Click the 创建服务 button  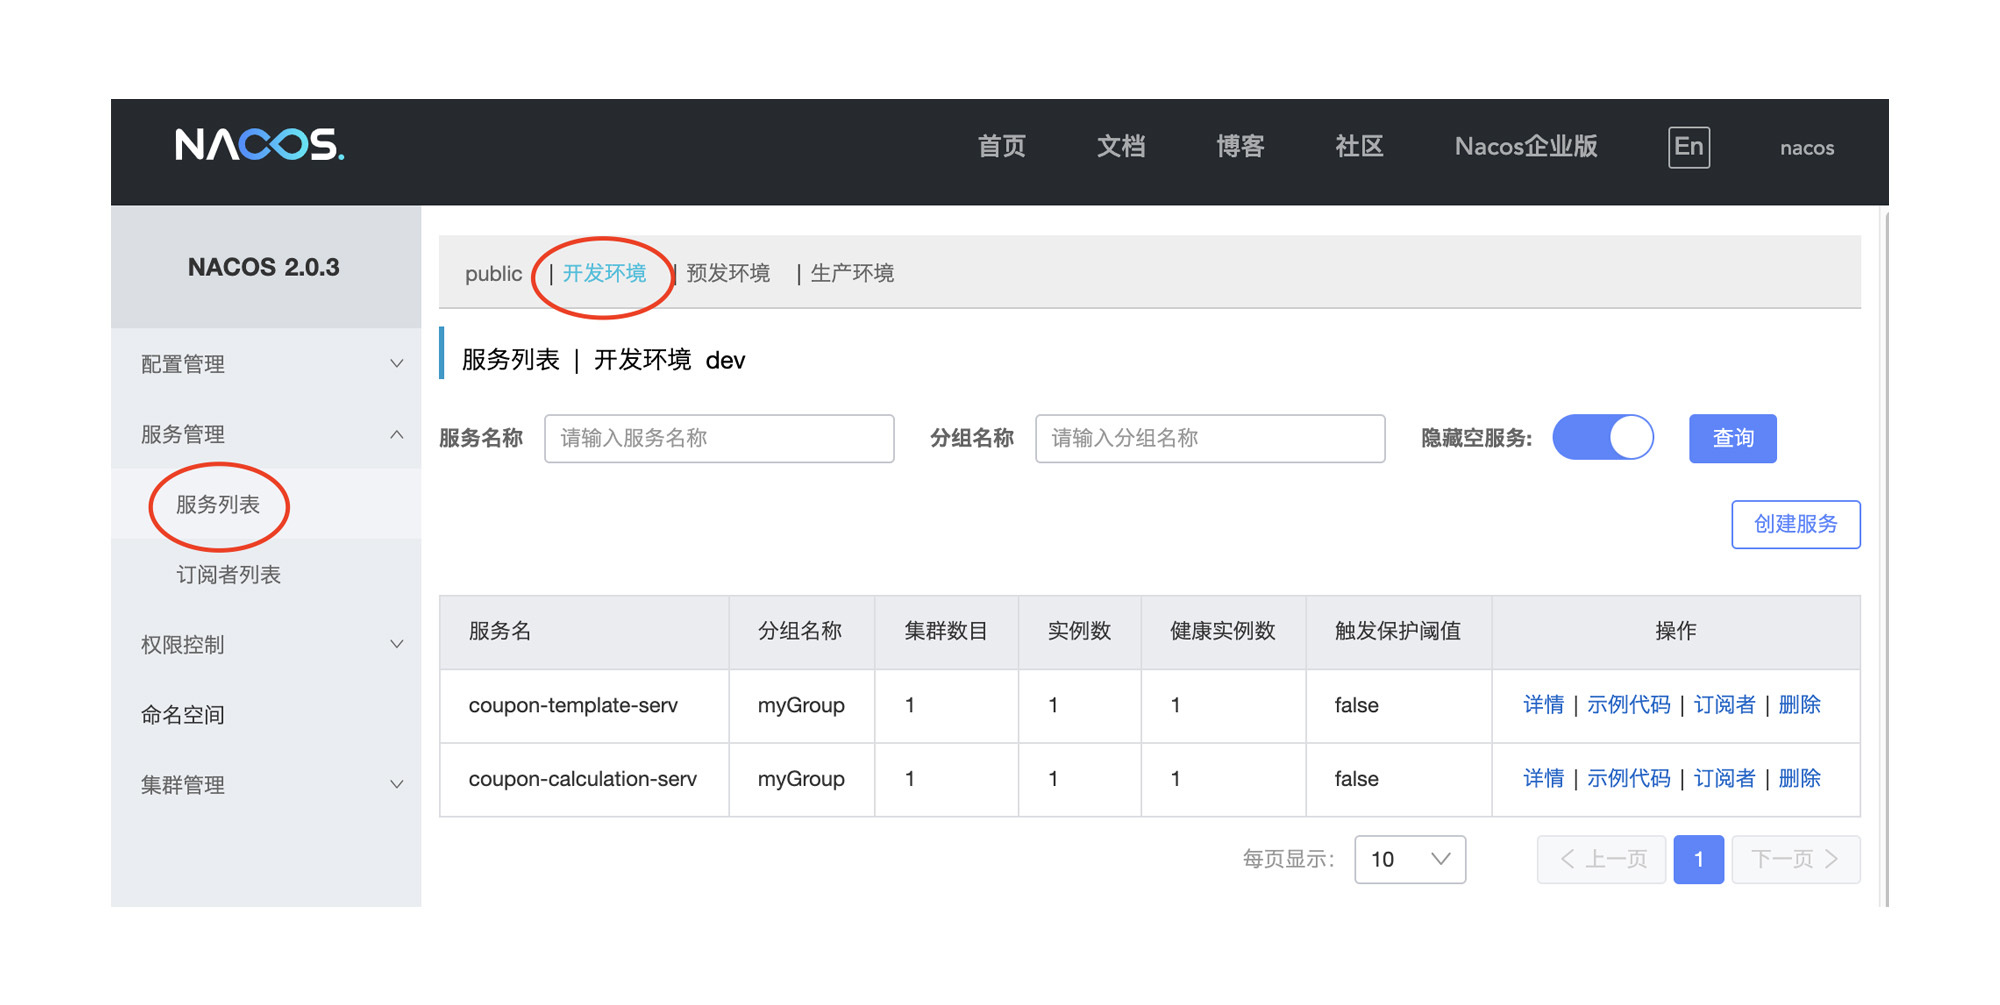[1795, 523]
